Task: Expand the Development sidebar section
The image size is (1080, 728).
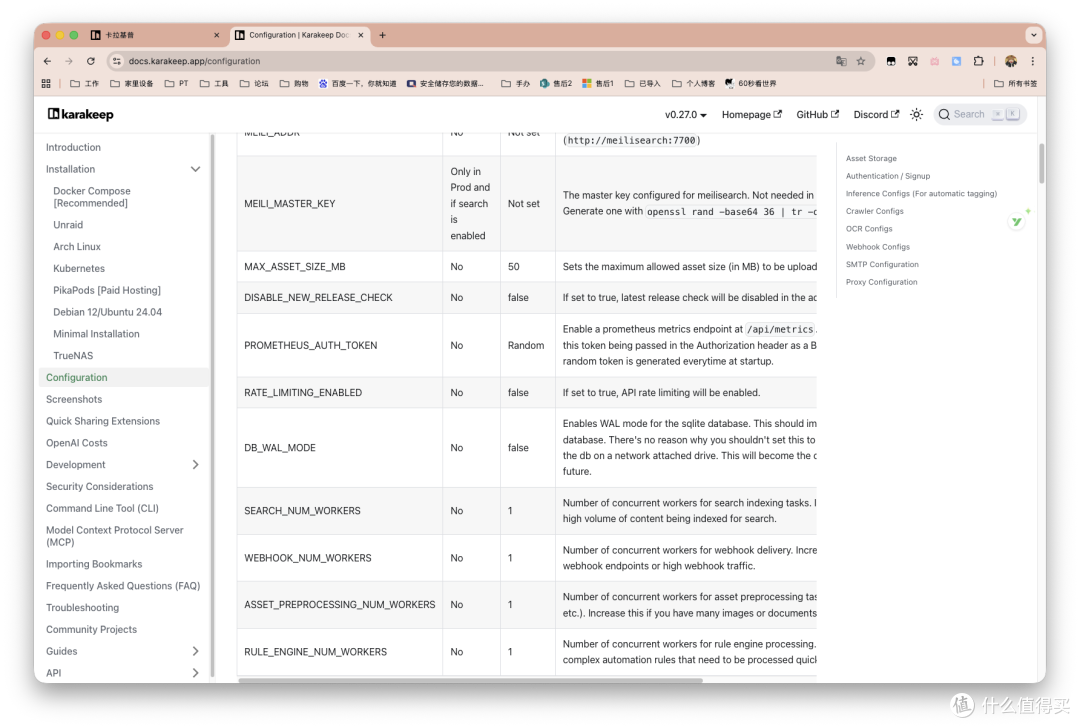Action: pyautogui.click(x=196, y=465)
